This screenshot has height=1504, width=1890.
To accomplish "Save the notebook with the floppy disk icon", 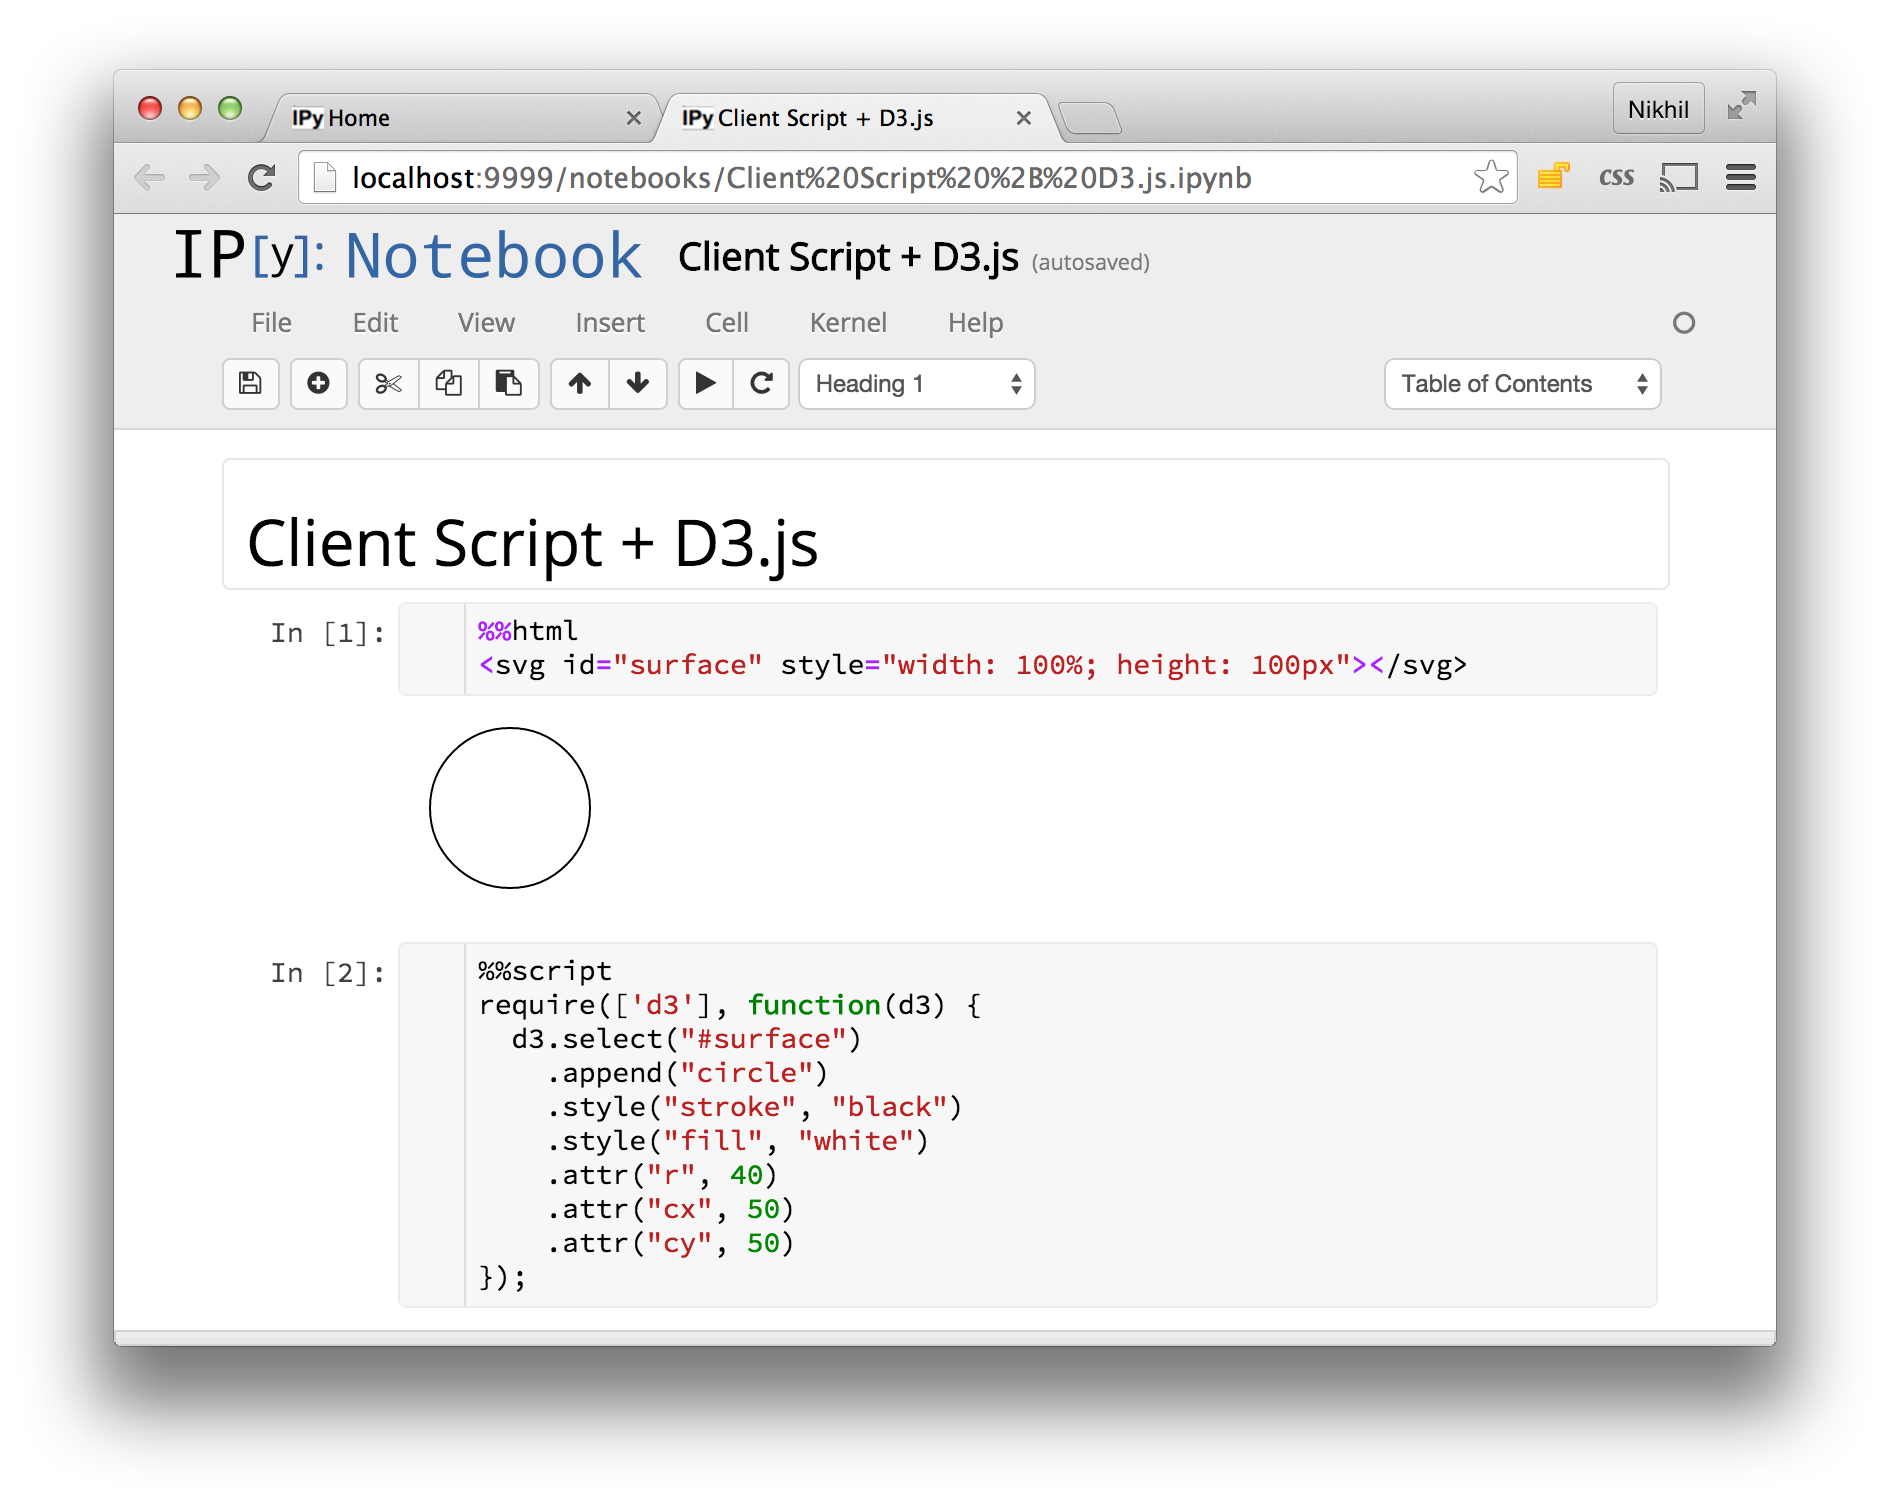I will click(250, 384).
